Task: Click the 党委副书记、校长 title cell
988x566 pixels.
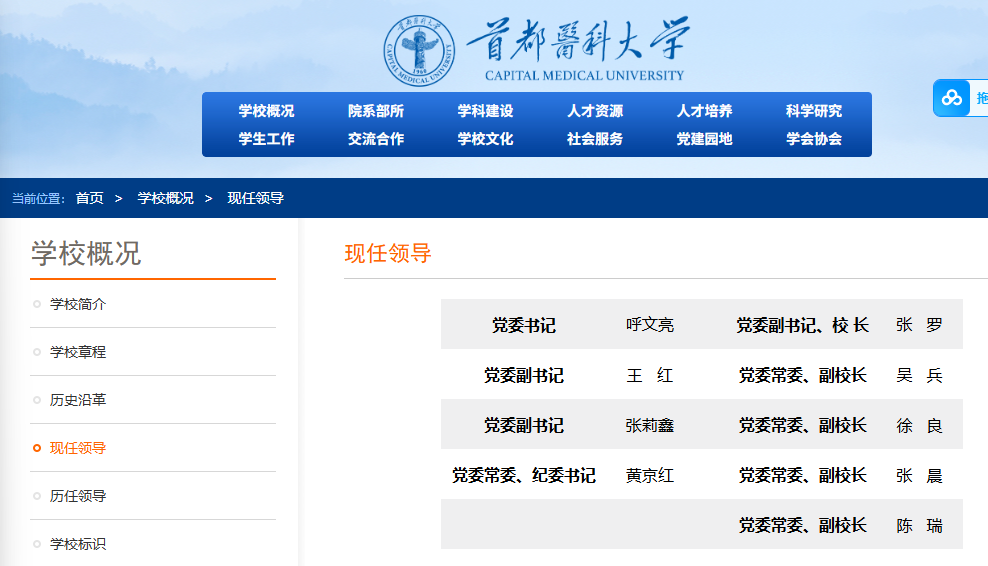Action: point(803,325)
